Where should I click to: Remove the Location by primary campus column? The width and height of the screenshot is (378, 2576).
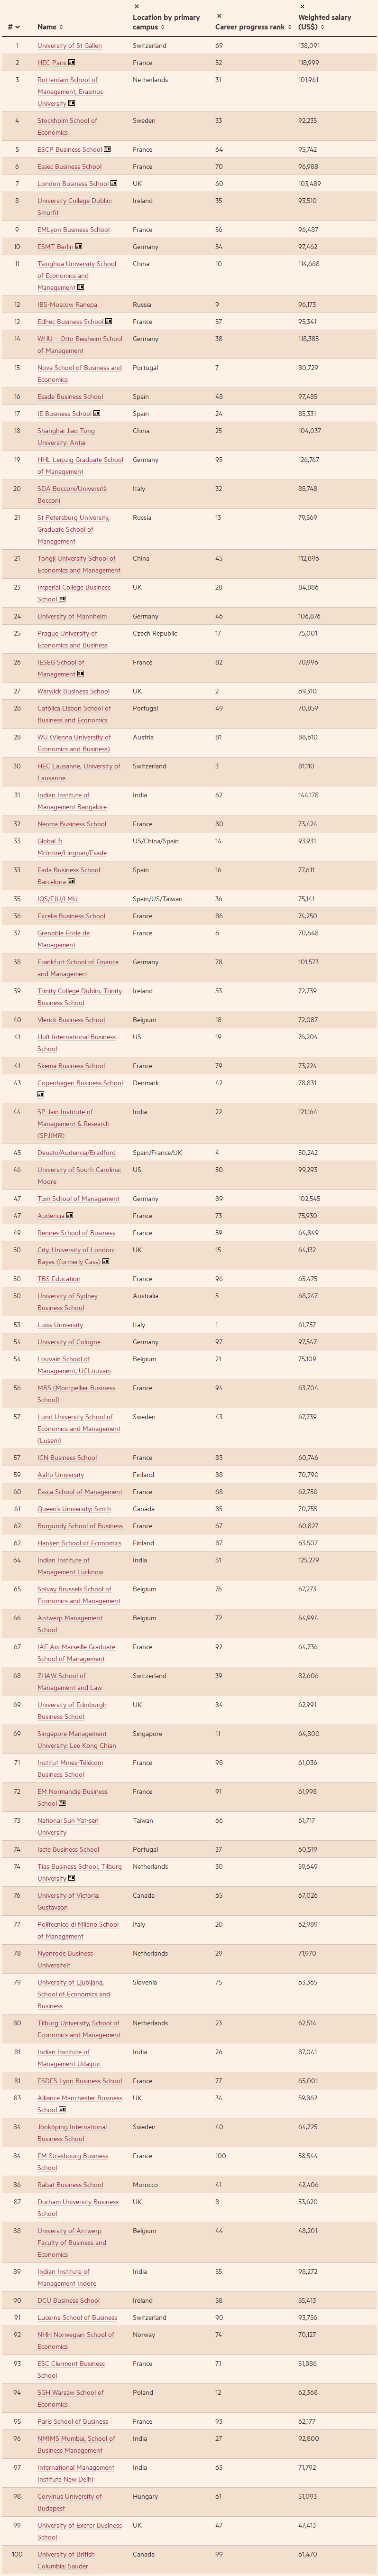pos(137,6)
